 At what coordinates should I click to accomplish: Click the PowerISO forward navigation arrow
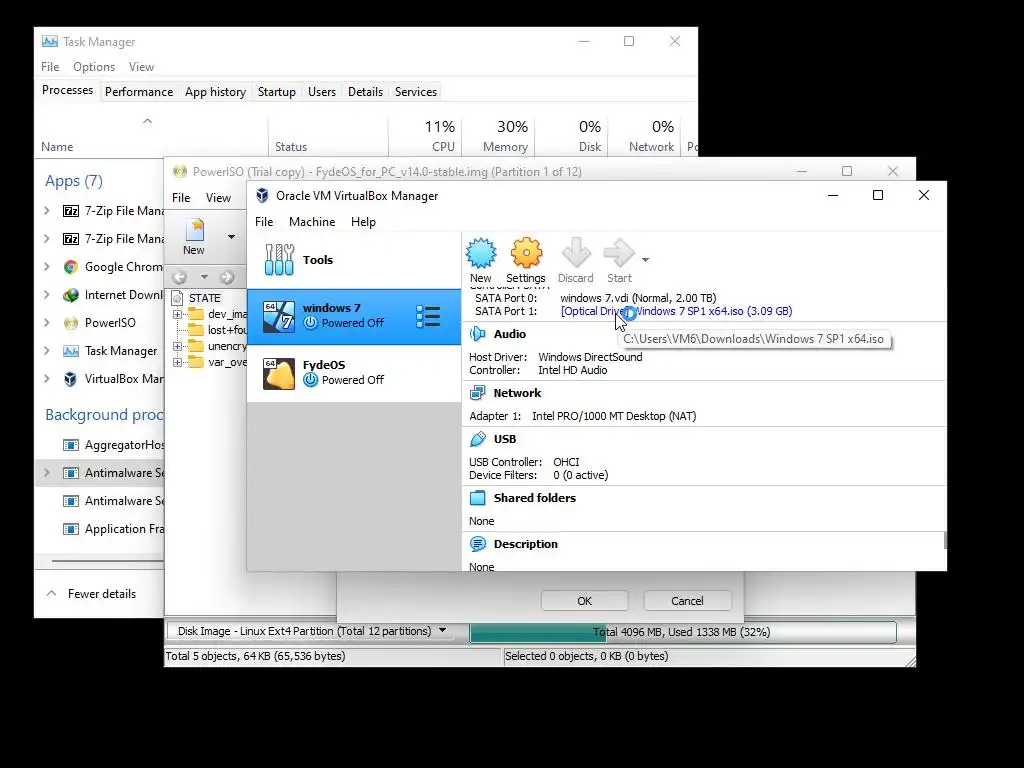pyautogui.click(x=227, y=278)
